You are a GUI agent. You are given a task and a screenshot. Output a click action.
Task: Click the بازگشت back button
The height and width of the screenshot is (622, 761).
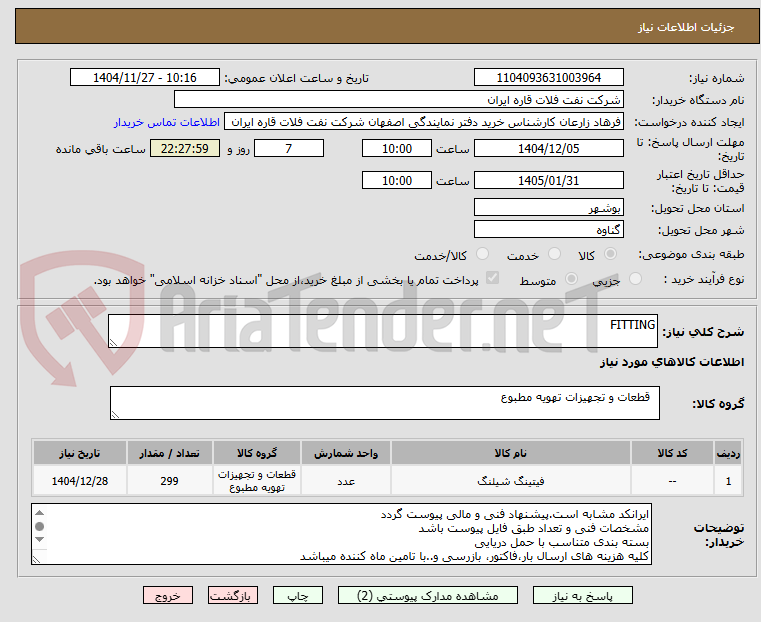click(233, 596)
